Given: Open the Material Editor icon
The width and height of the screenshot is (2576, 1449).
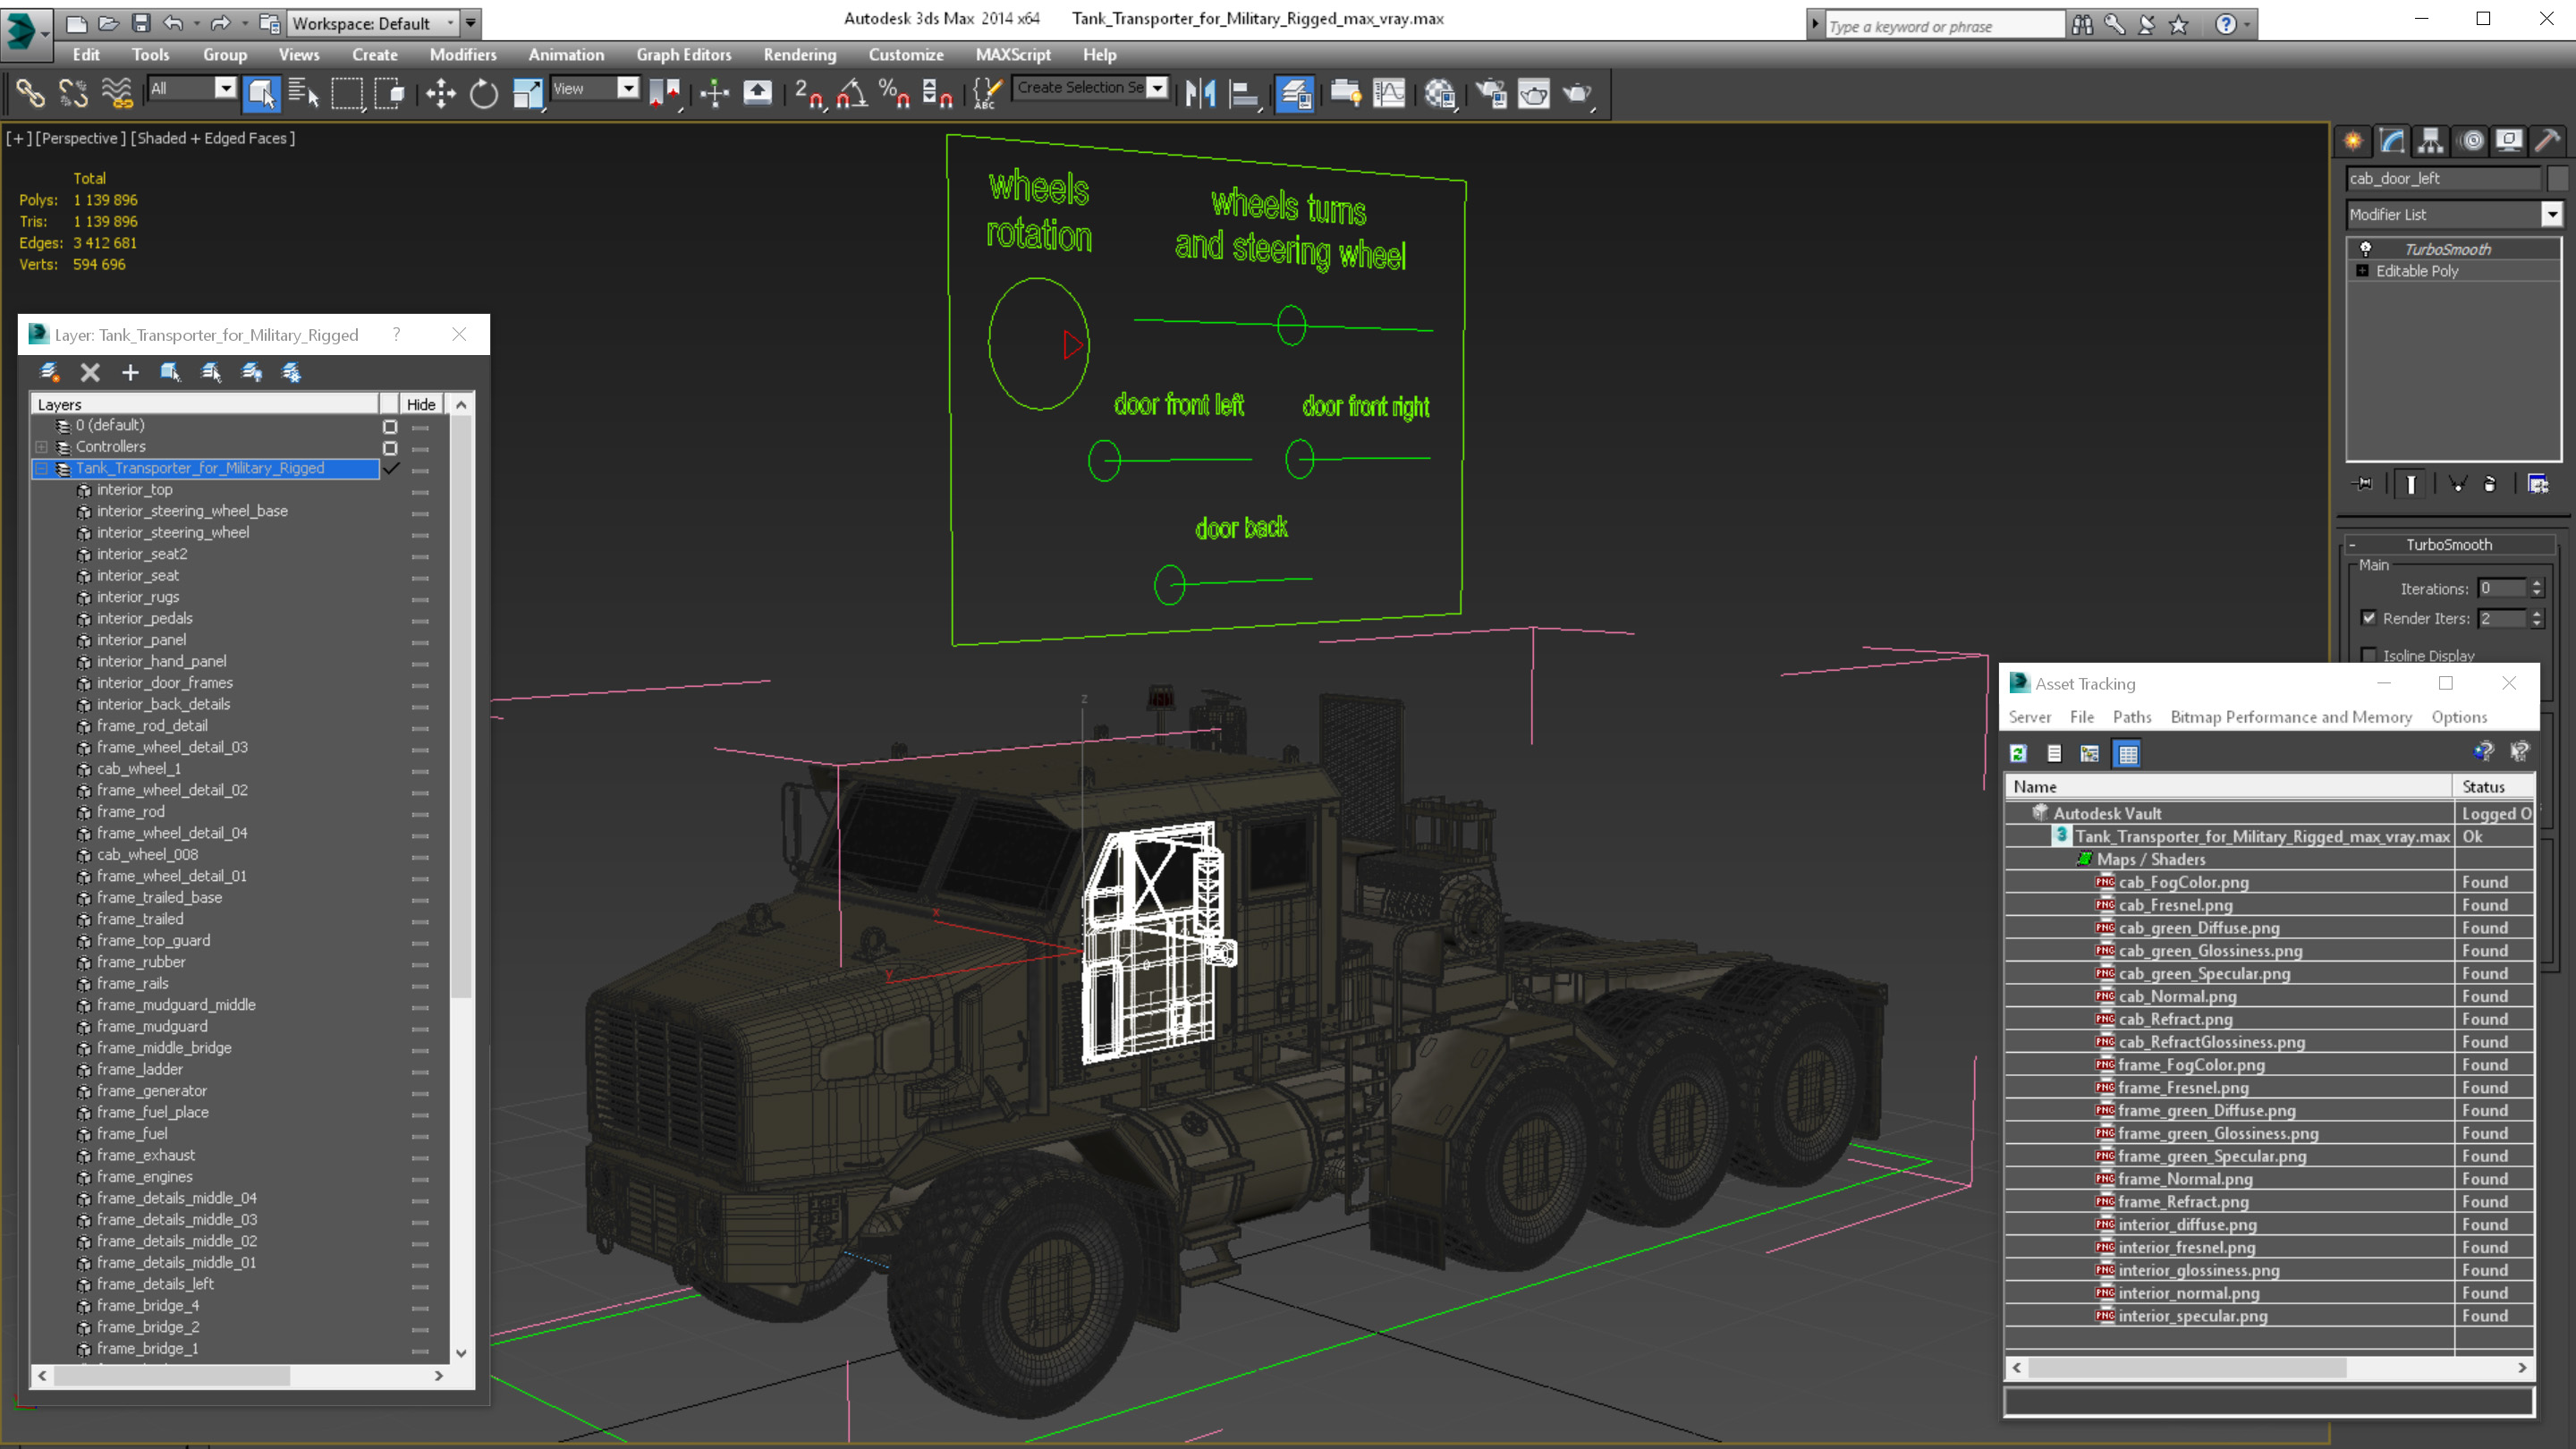Looking at the screenshot, I should tap(1439, 93).
